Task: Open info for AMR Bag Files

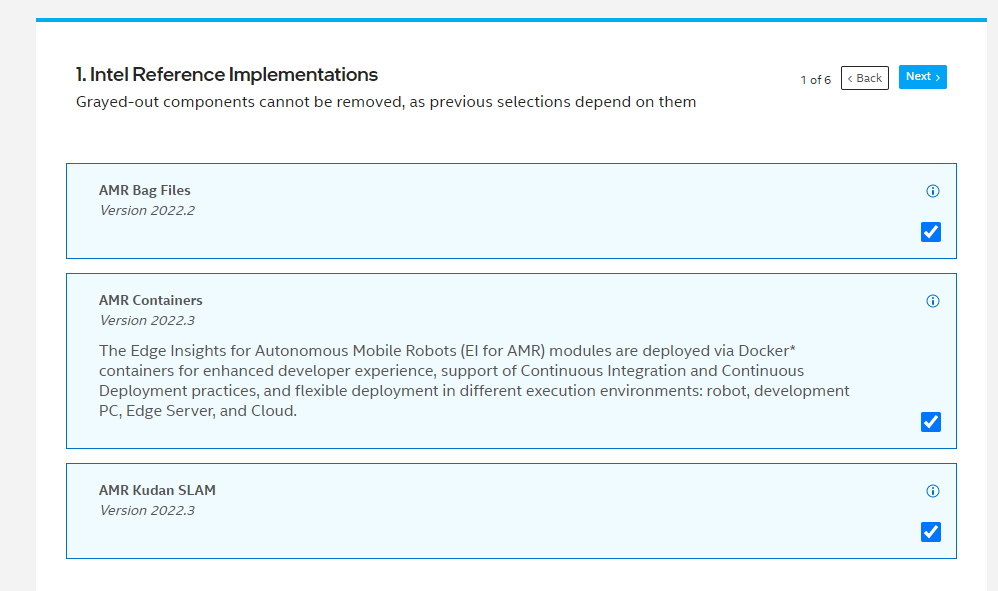Action: coord(933,191)
